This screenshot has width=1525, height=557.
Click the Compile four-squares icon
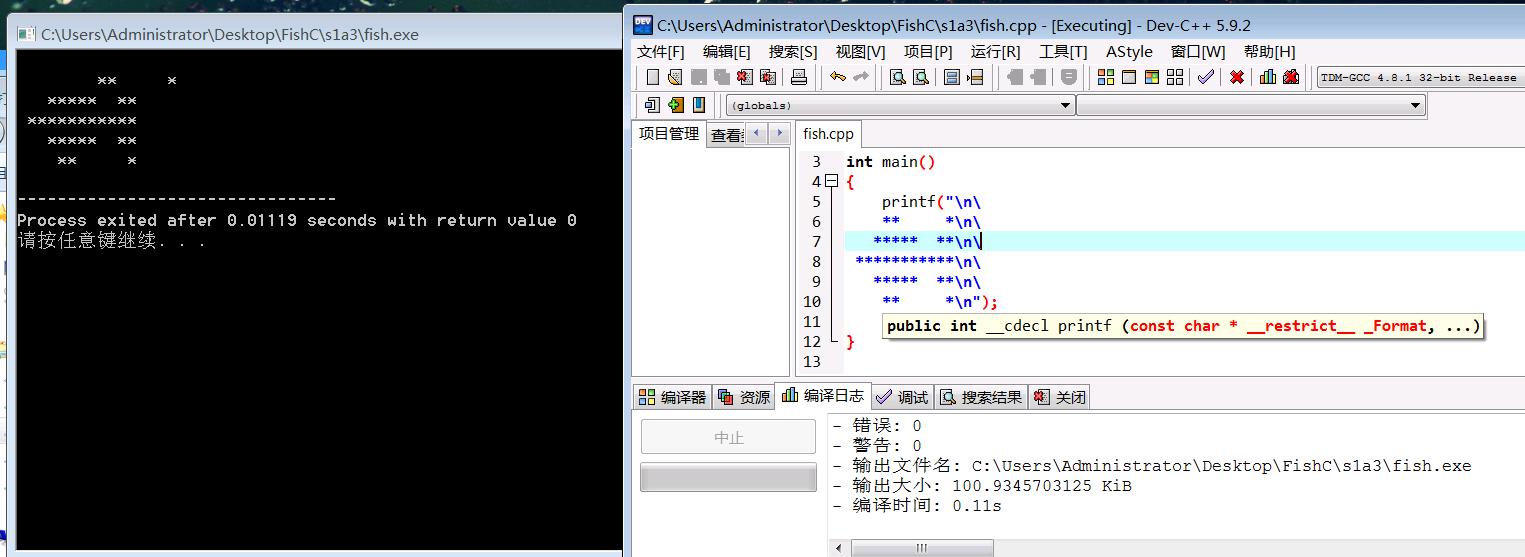point(1106,77)
